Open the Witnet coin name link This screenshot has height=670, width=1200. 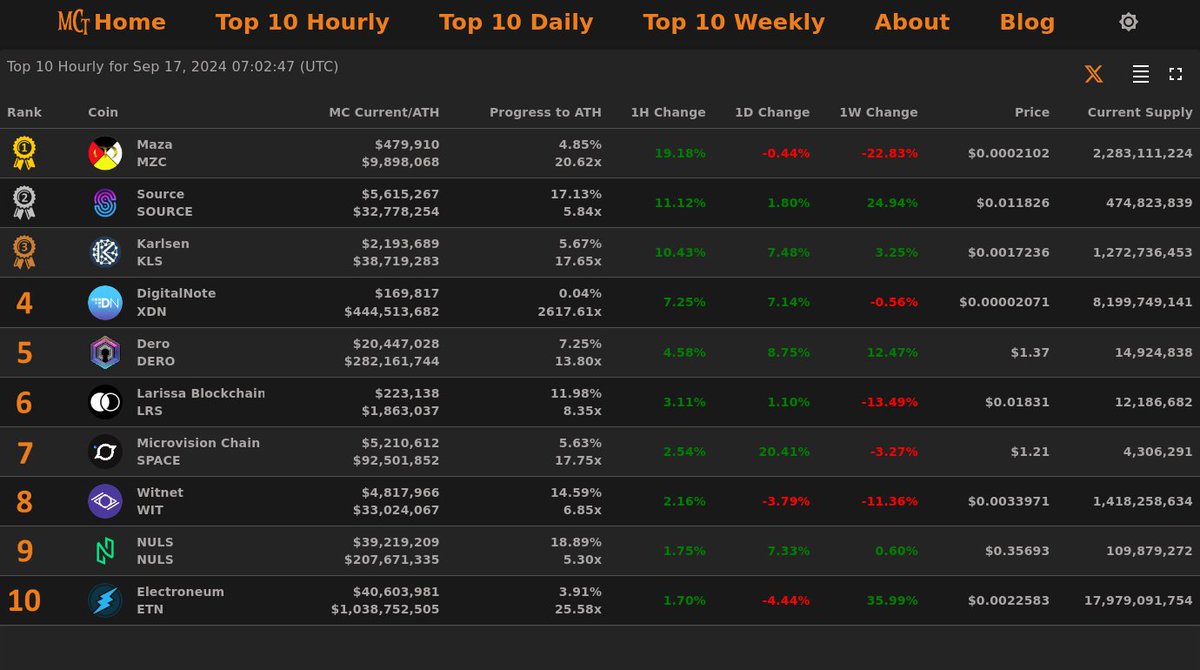(x=159, y=492)
